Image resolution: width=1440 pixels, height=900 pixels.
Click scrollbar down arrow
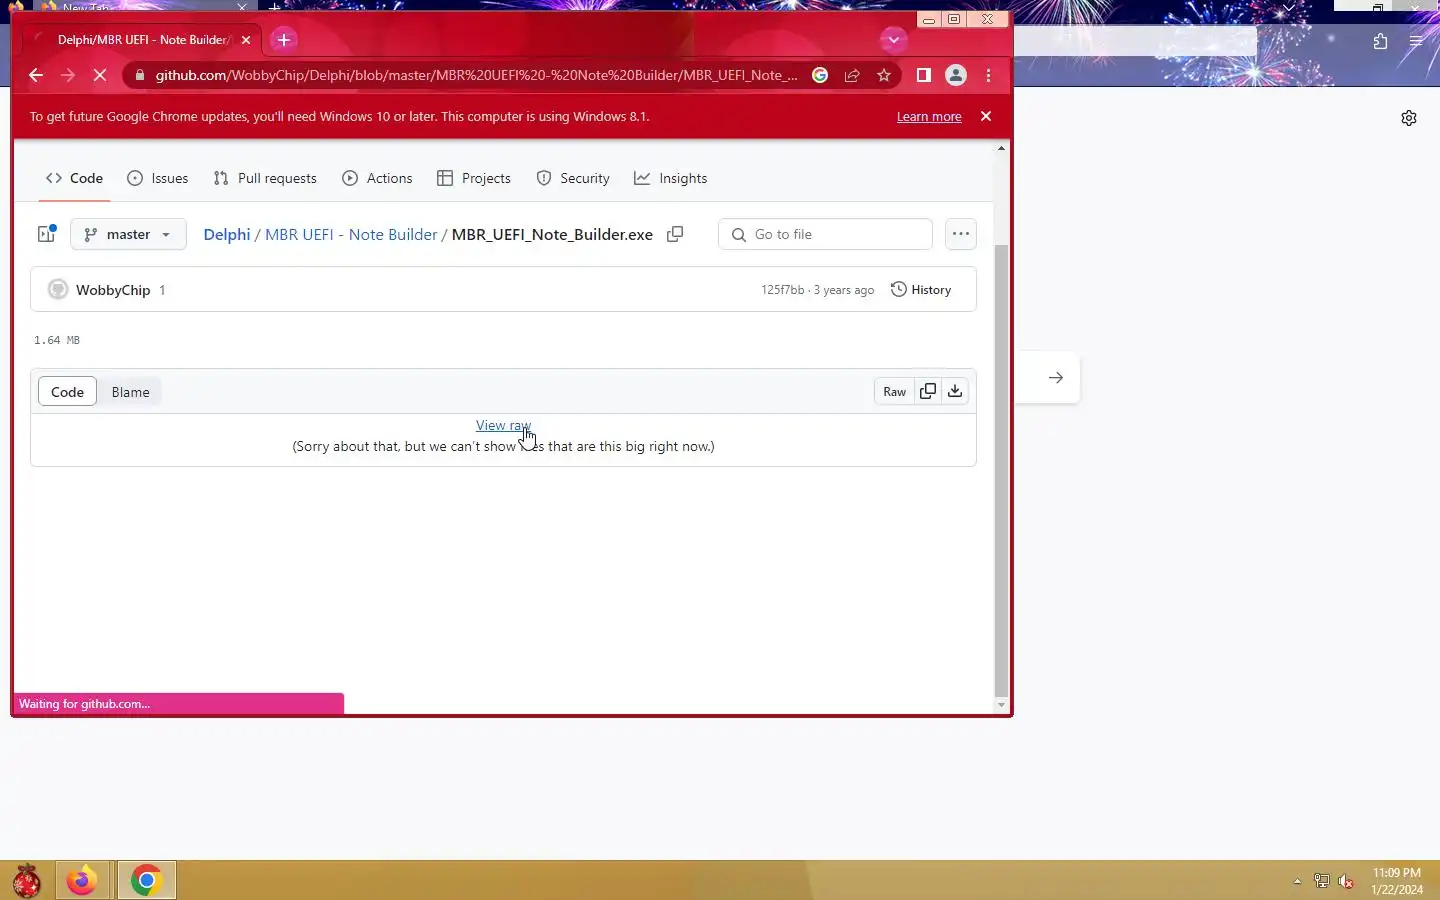[1001, 705]
